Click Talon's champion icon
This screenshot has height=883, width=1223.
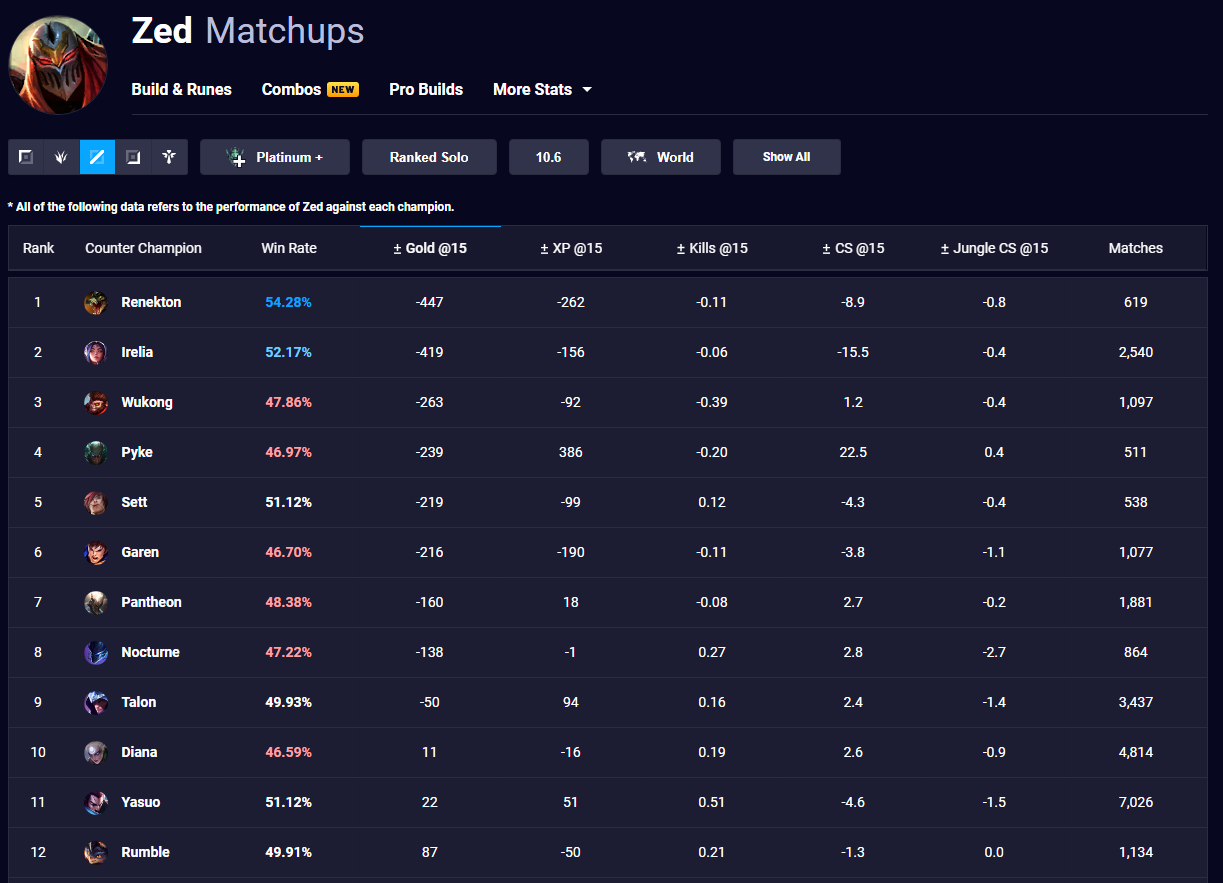click(96, 702)
